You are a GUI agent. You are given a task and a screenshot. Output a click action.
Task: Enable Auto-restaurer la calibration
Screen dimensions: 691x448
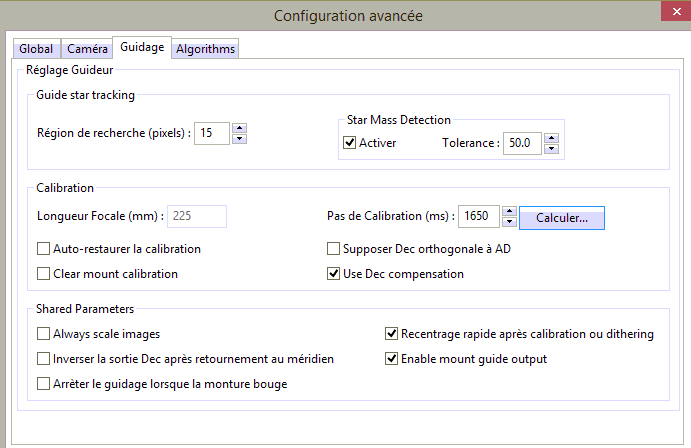tap(43, 249)
